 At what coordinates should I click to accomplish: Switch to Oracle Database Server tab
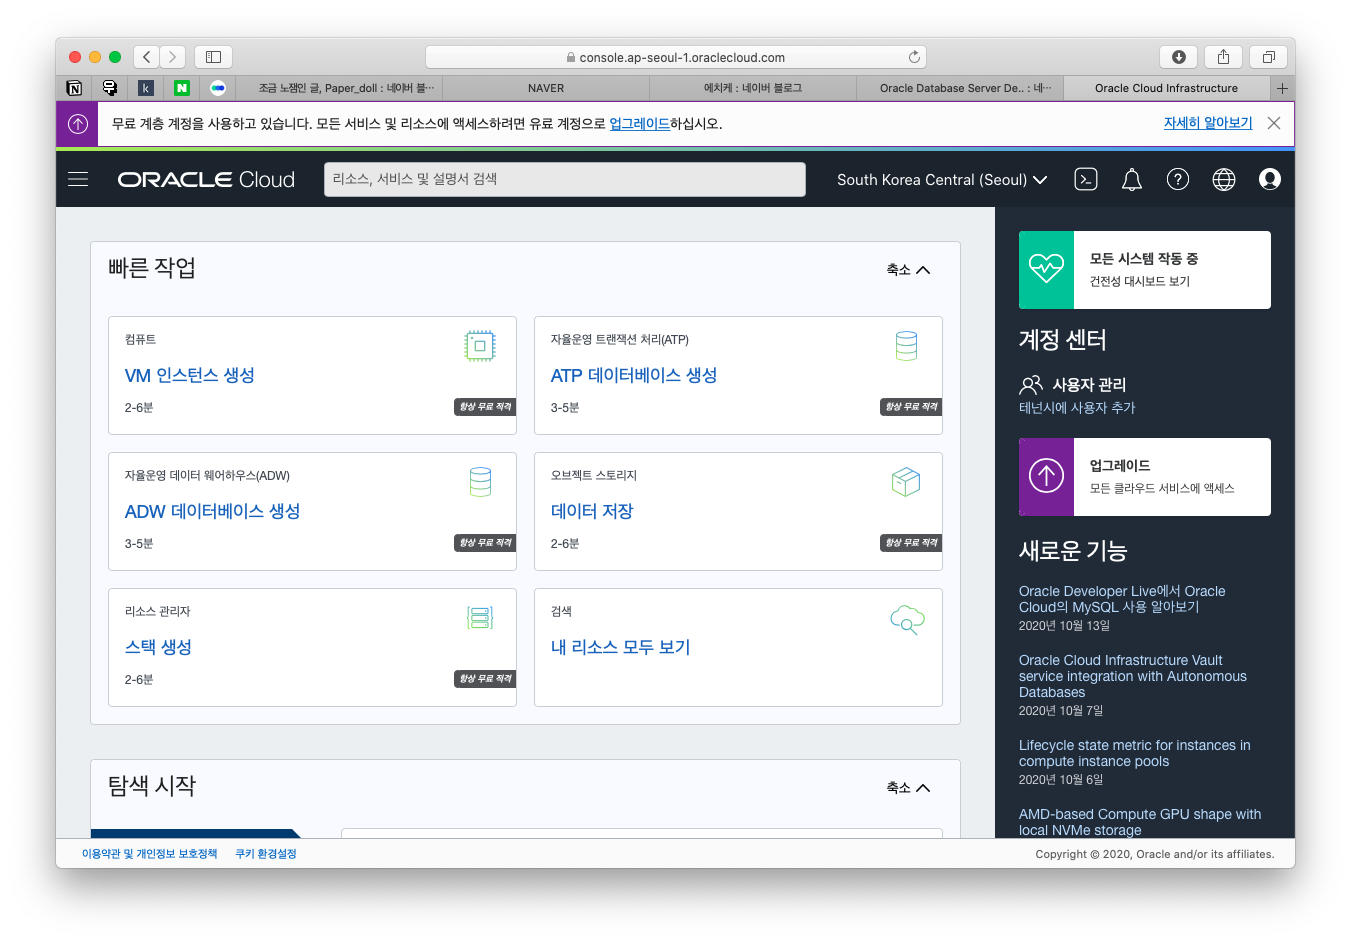point(960,88)
